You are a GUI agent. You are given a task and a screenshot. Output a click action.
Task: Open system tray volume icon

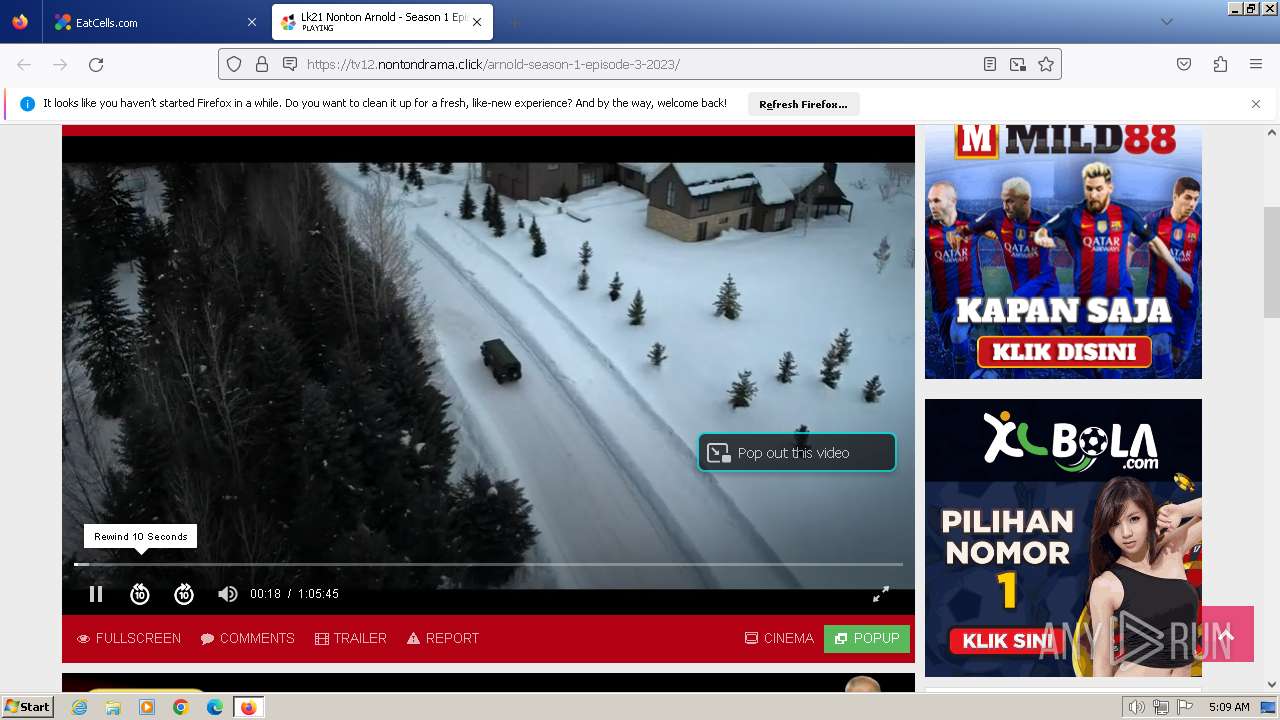point(1137,707)
